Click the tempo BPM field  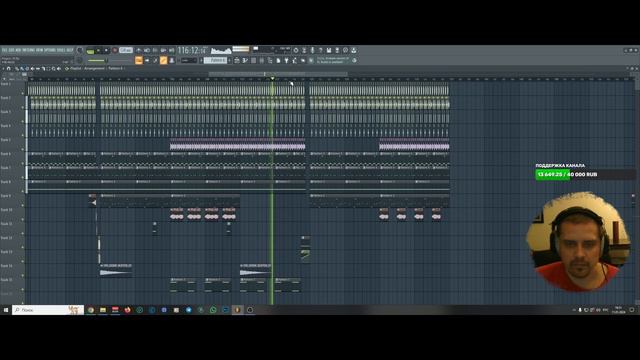tap(126, 50)
